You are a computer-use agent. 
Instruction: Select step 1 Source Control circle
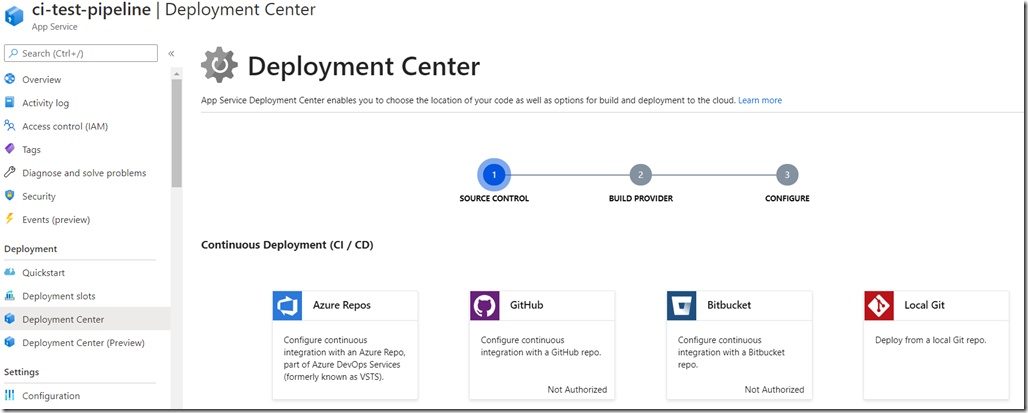pyautogui.click(x=494, y=175)
